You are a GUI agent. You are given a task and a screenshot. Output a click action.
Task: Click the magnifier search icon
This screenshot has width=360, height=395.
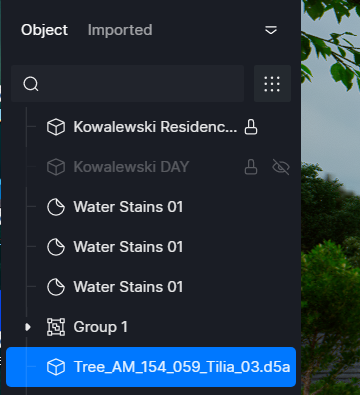click(x=31, y=84)
